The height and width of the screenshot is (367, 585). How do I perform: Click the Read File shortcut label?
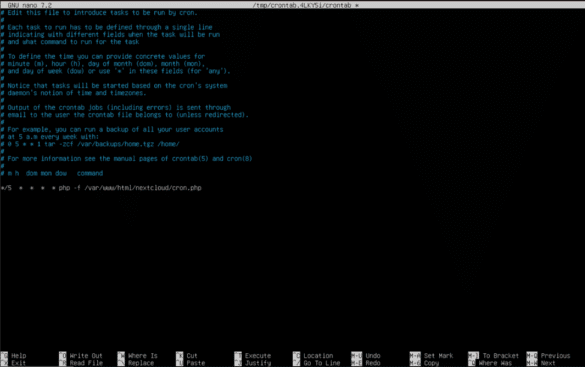coord(86,363)
